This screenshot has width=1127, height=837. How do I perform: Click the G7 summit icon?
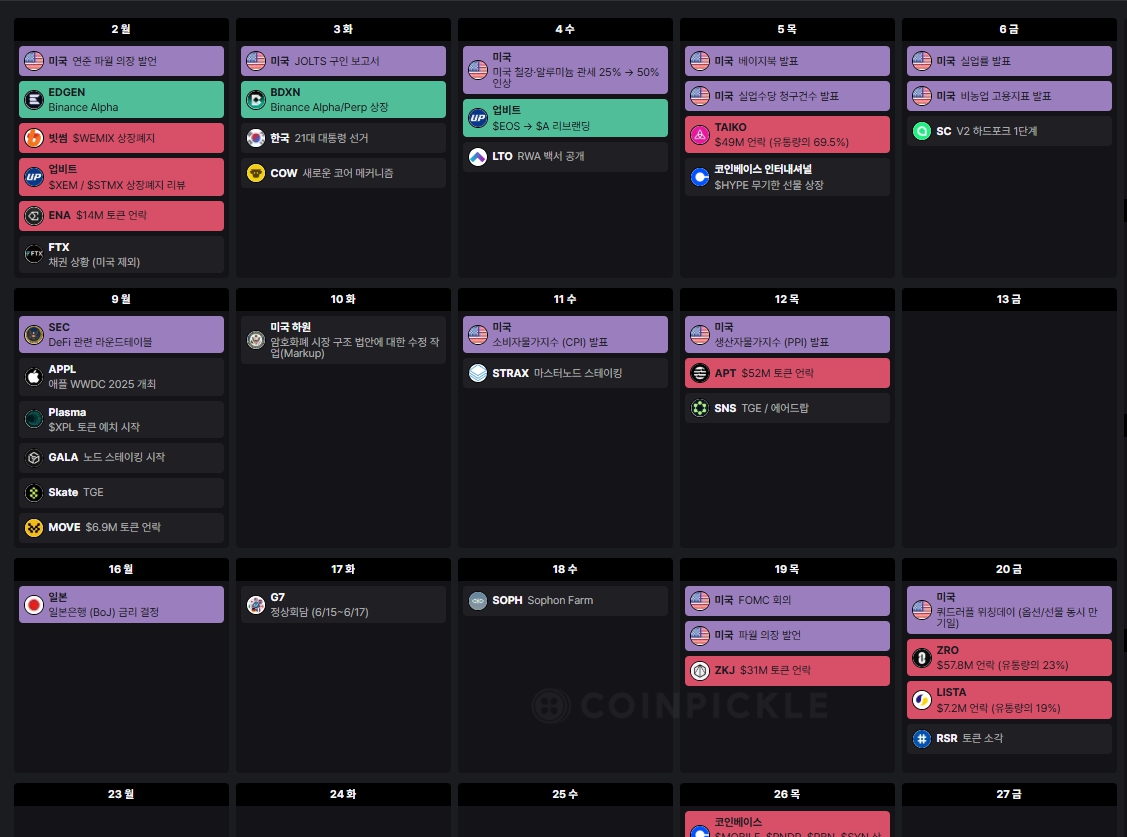[x=256, y=605]
